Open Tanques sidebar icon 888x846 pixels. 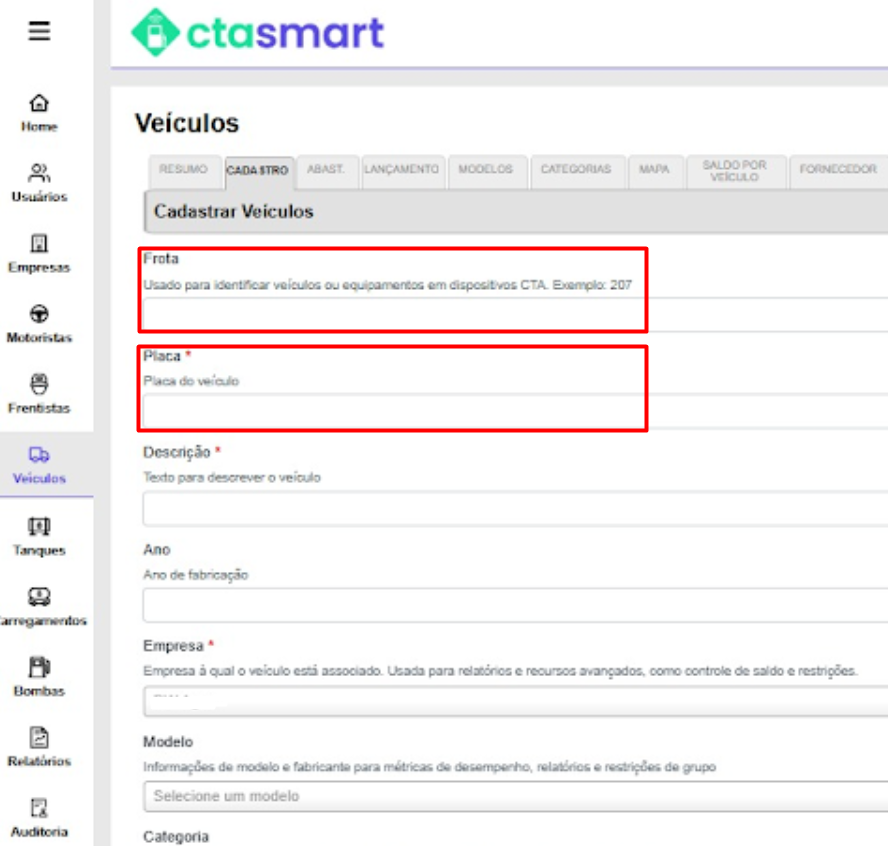coord(39,527)
